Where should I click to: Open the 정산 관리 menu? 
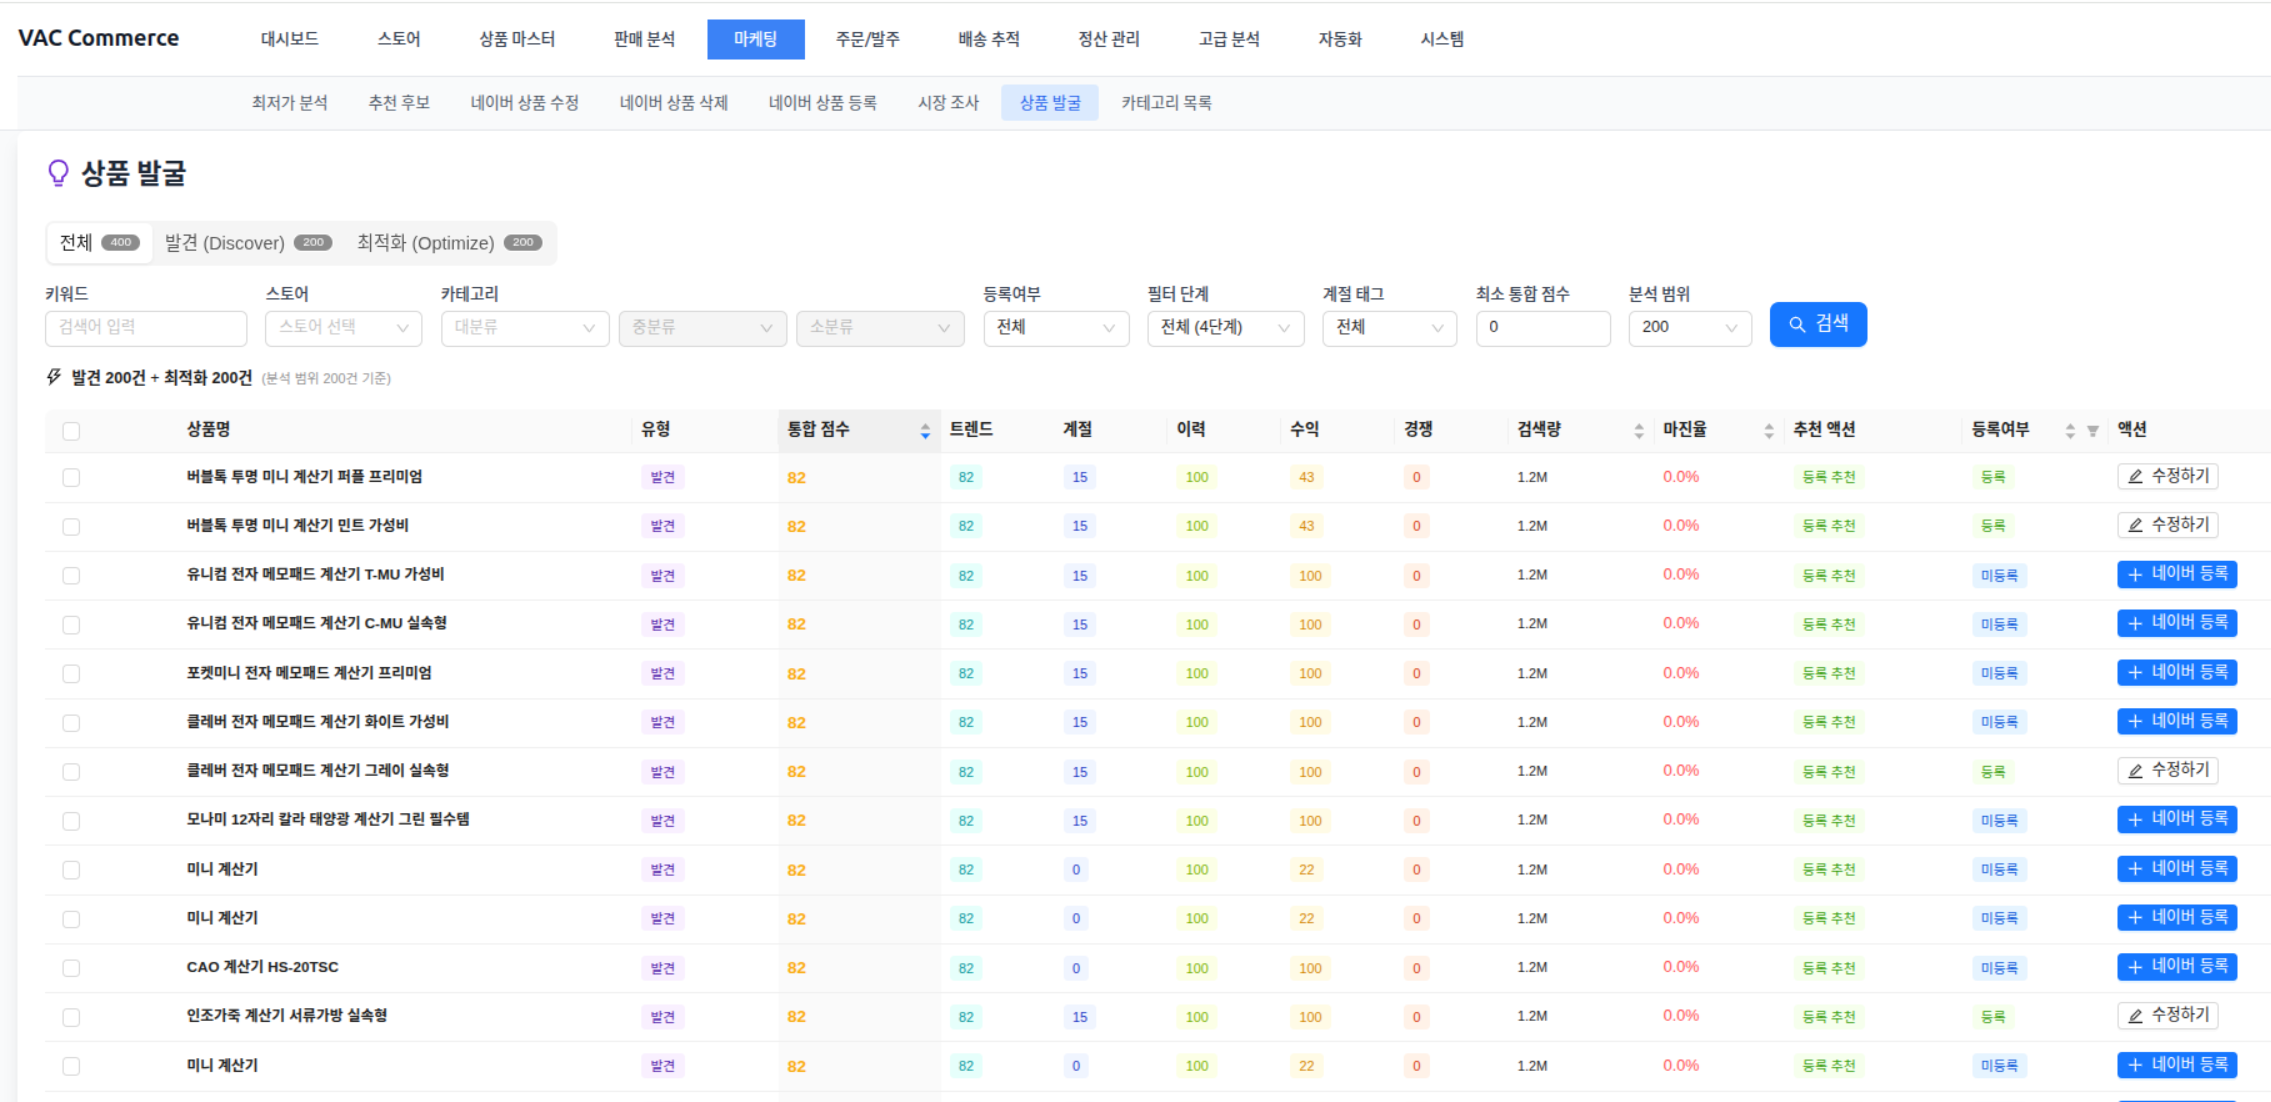(x=1108, y=39)
